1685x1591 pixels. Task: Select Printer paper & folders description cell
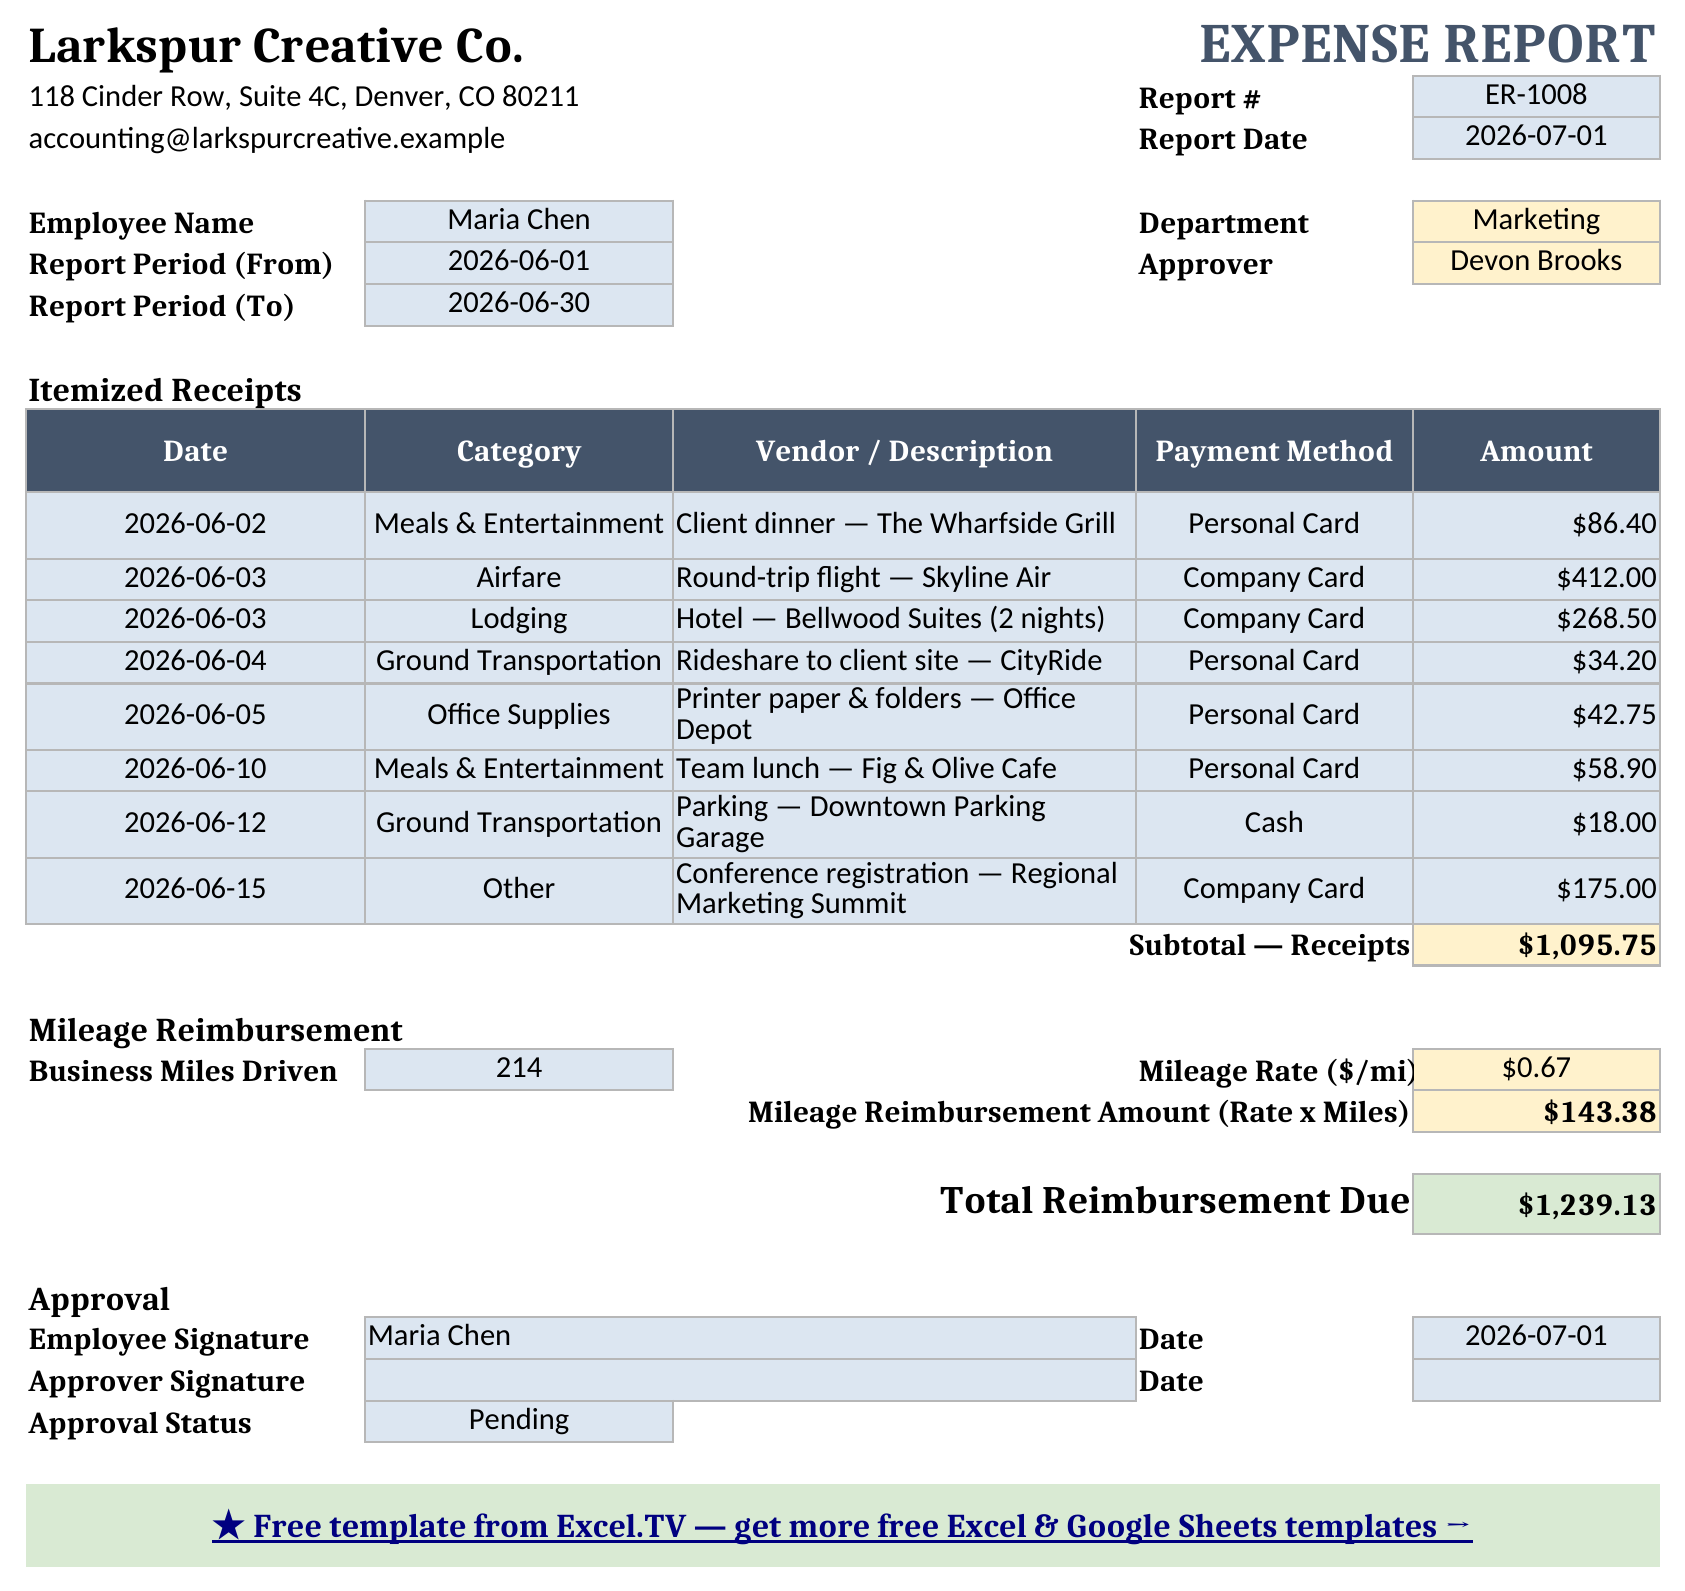coord(904,716)
